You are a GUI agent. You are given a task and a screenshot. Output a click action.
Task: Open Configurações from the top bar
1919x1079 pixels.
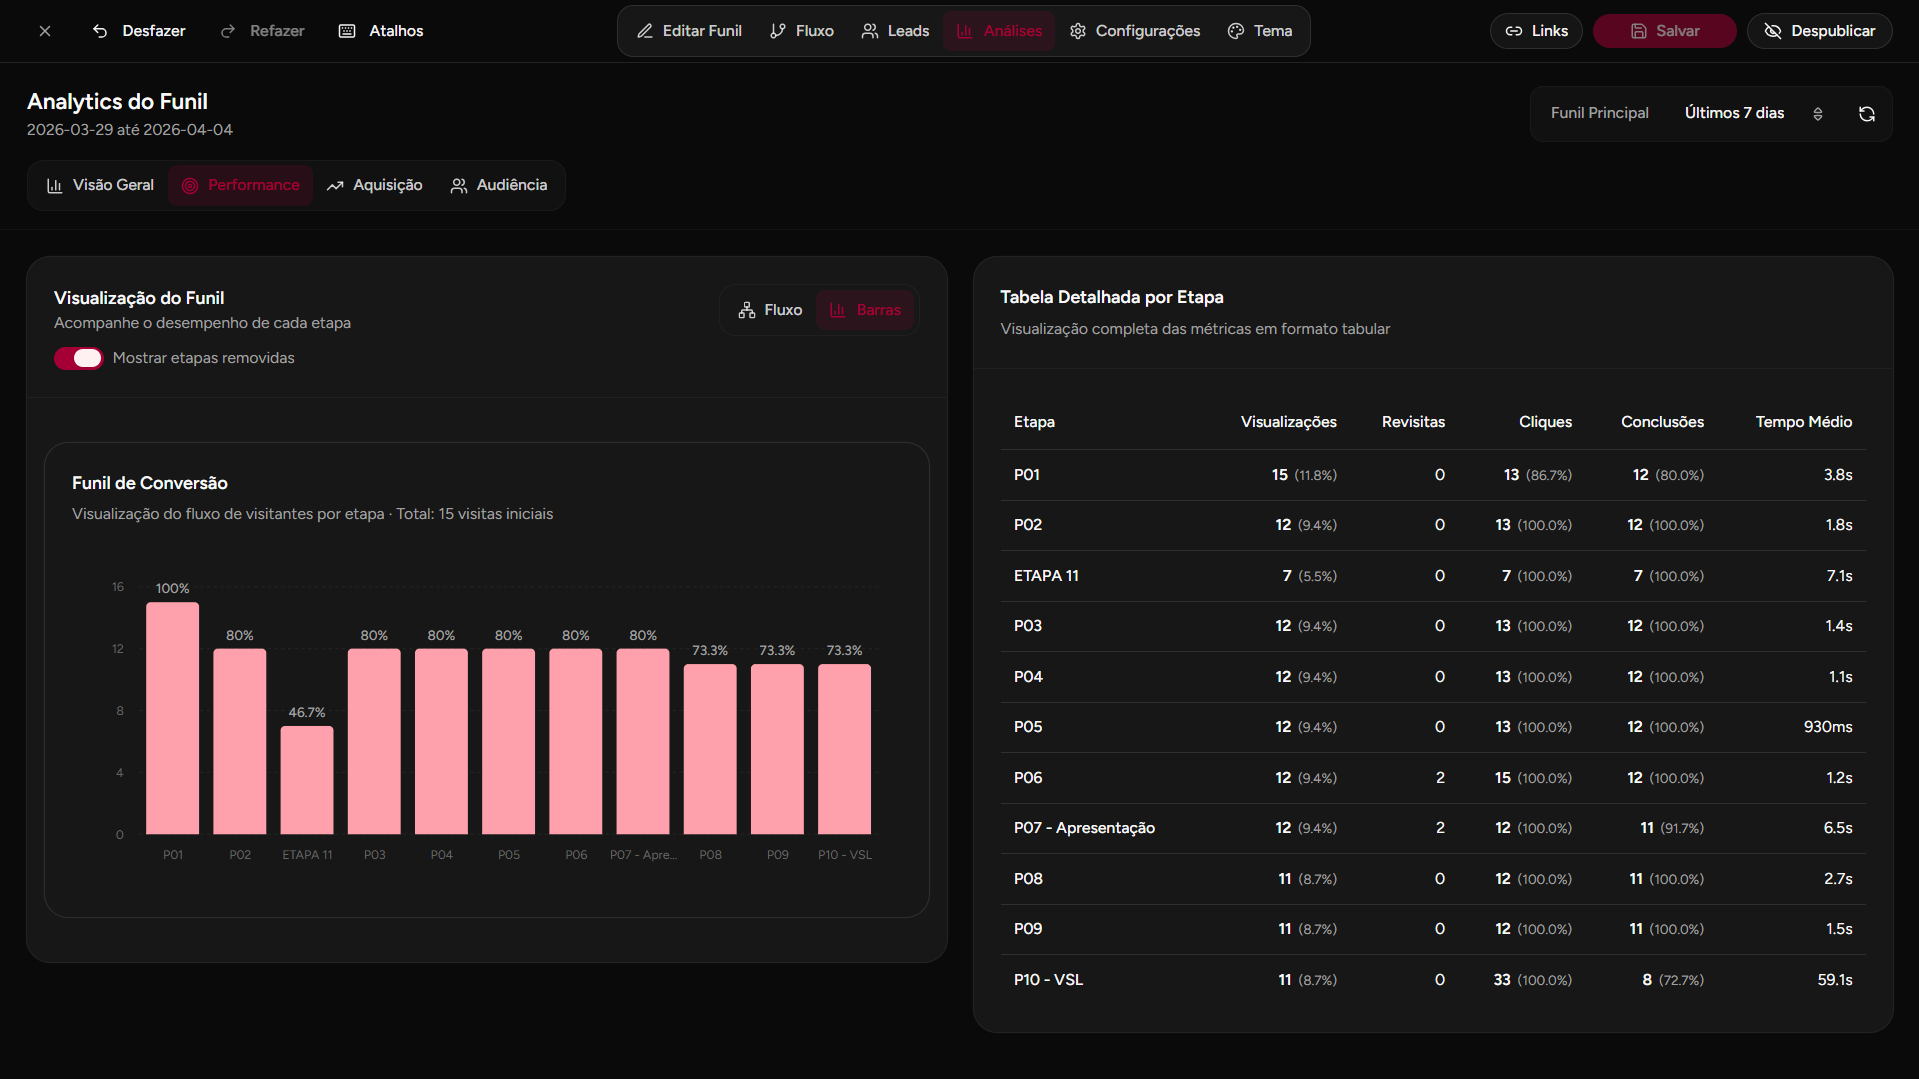click(1134, 31)
